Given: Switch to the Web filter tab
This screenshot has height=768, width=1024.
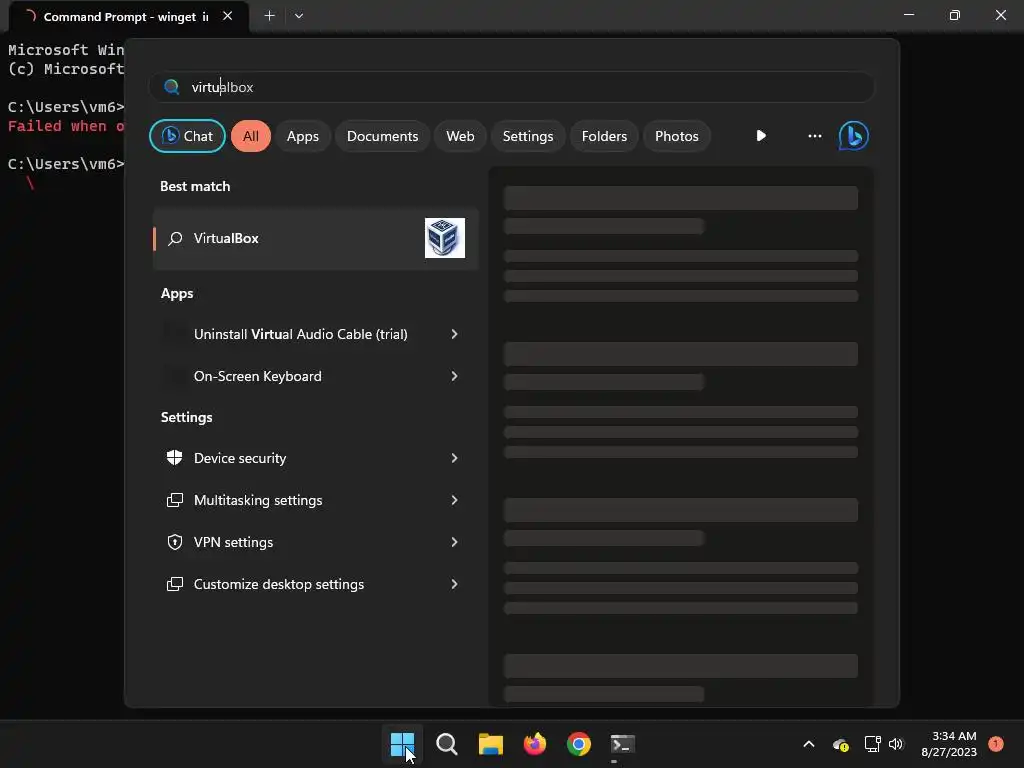Looking at the screenshot, I should click(460, 136).
